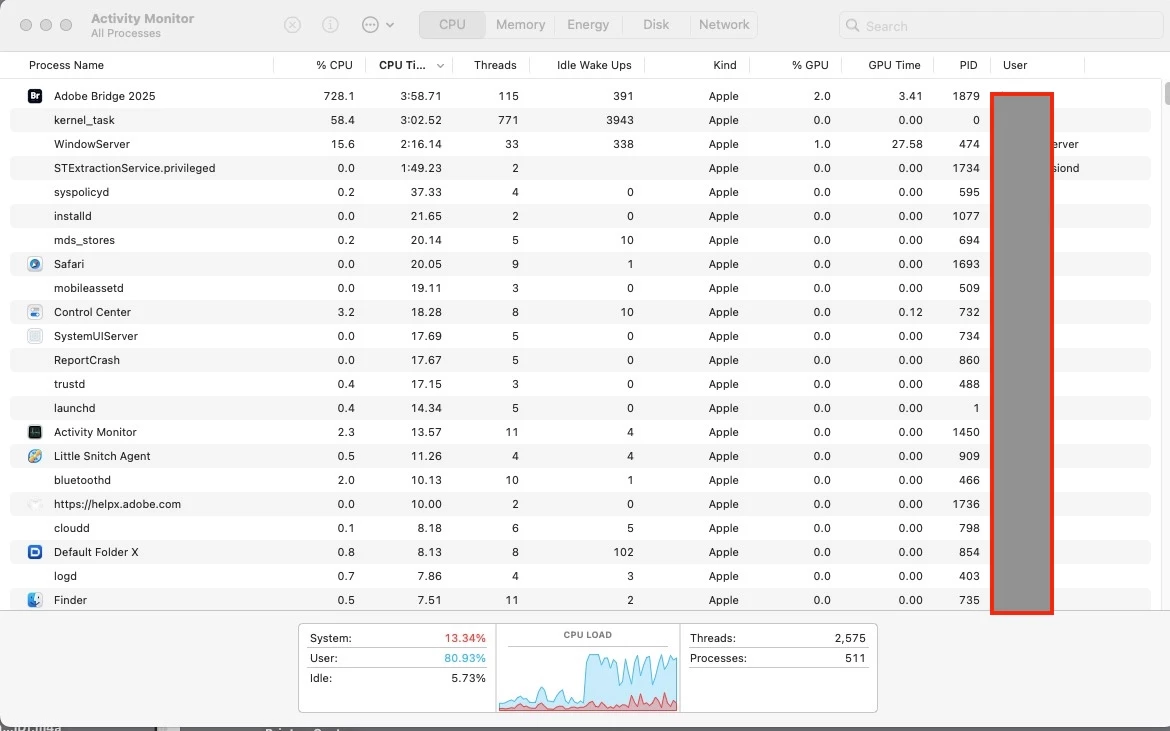This screenshot has height=731, width=1170.
Task: Switch to the Disk tab
Action: click(656, 25)
